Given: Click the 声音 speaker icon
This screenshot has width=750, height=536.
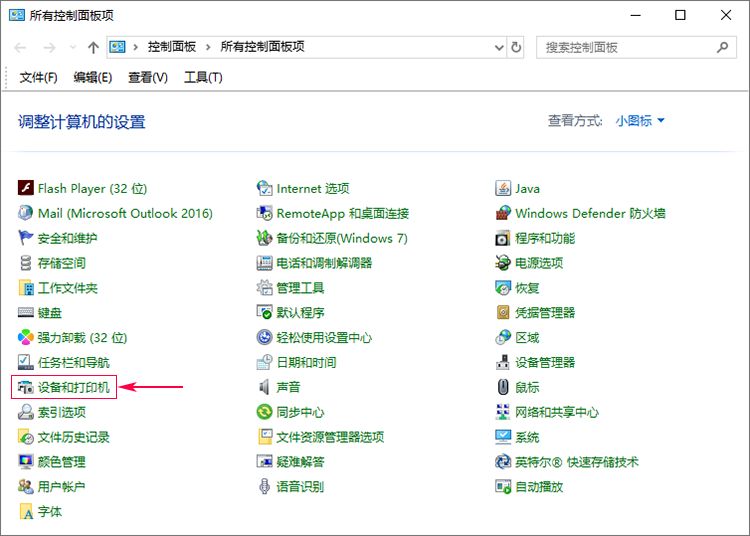Looking at the screenshot, I should 264,387.
